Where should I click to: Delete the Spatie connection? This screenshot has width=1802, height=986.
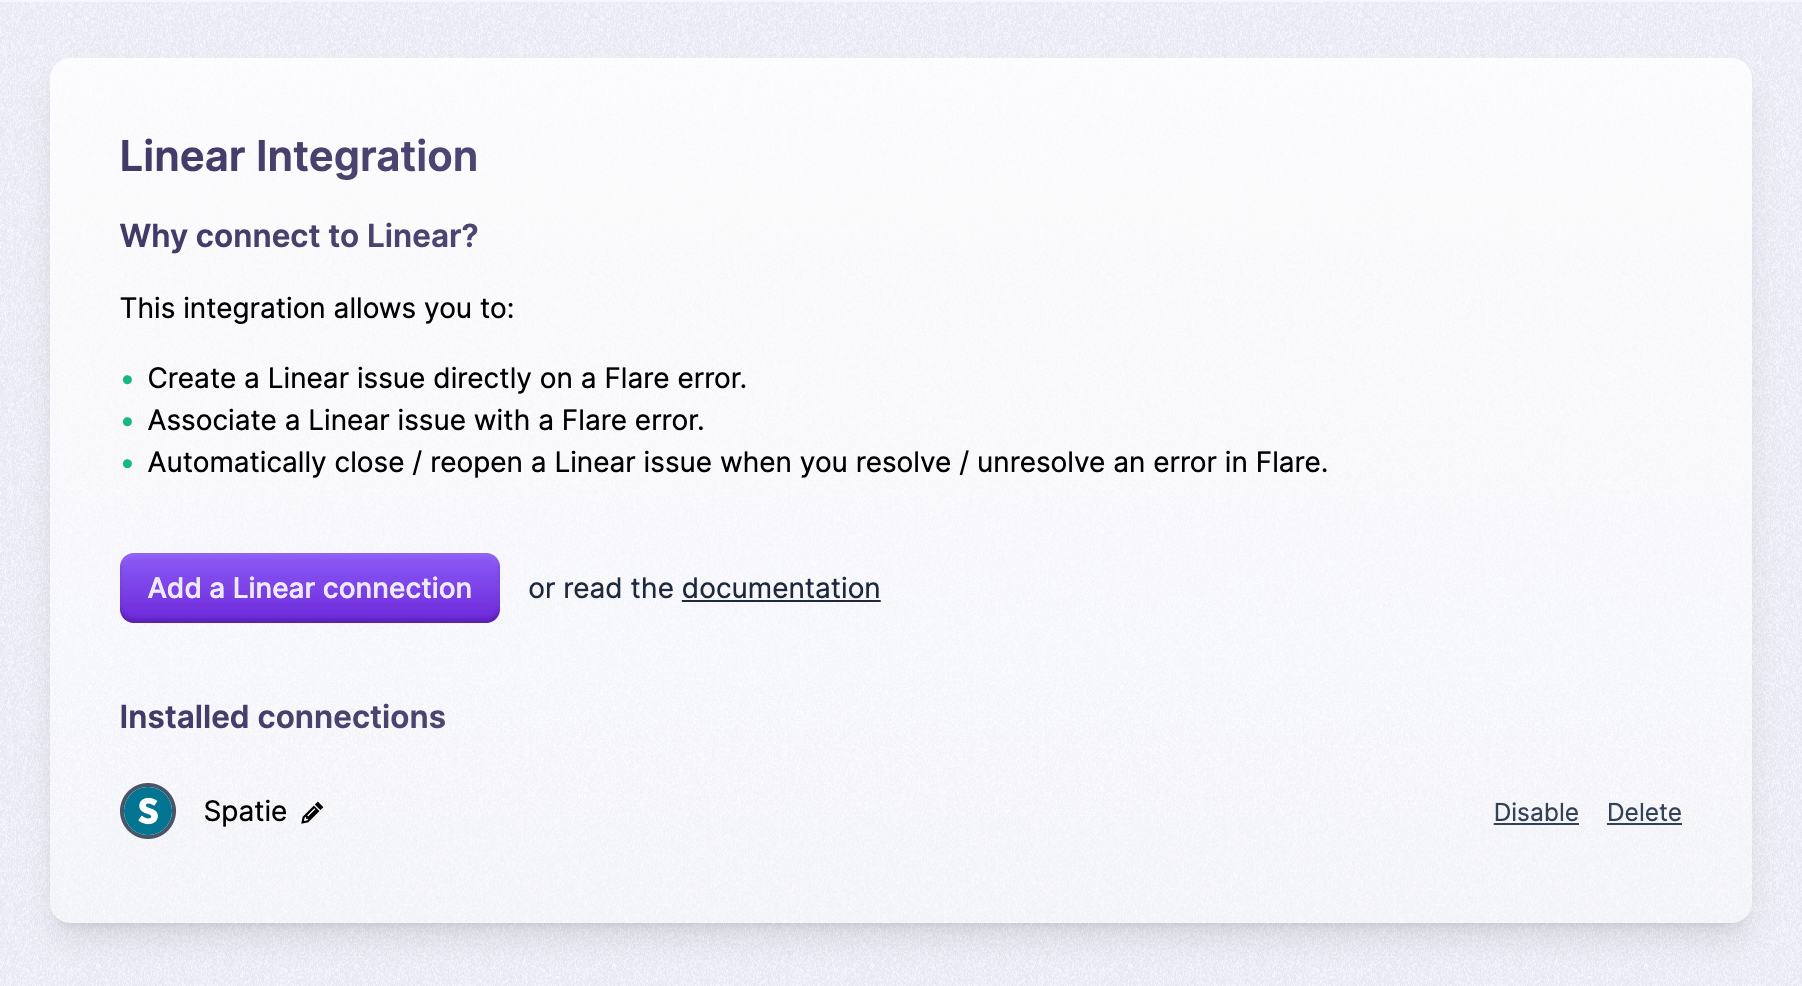click(1644, 812)
